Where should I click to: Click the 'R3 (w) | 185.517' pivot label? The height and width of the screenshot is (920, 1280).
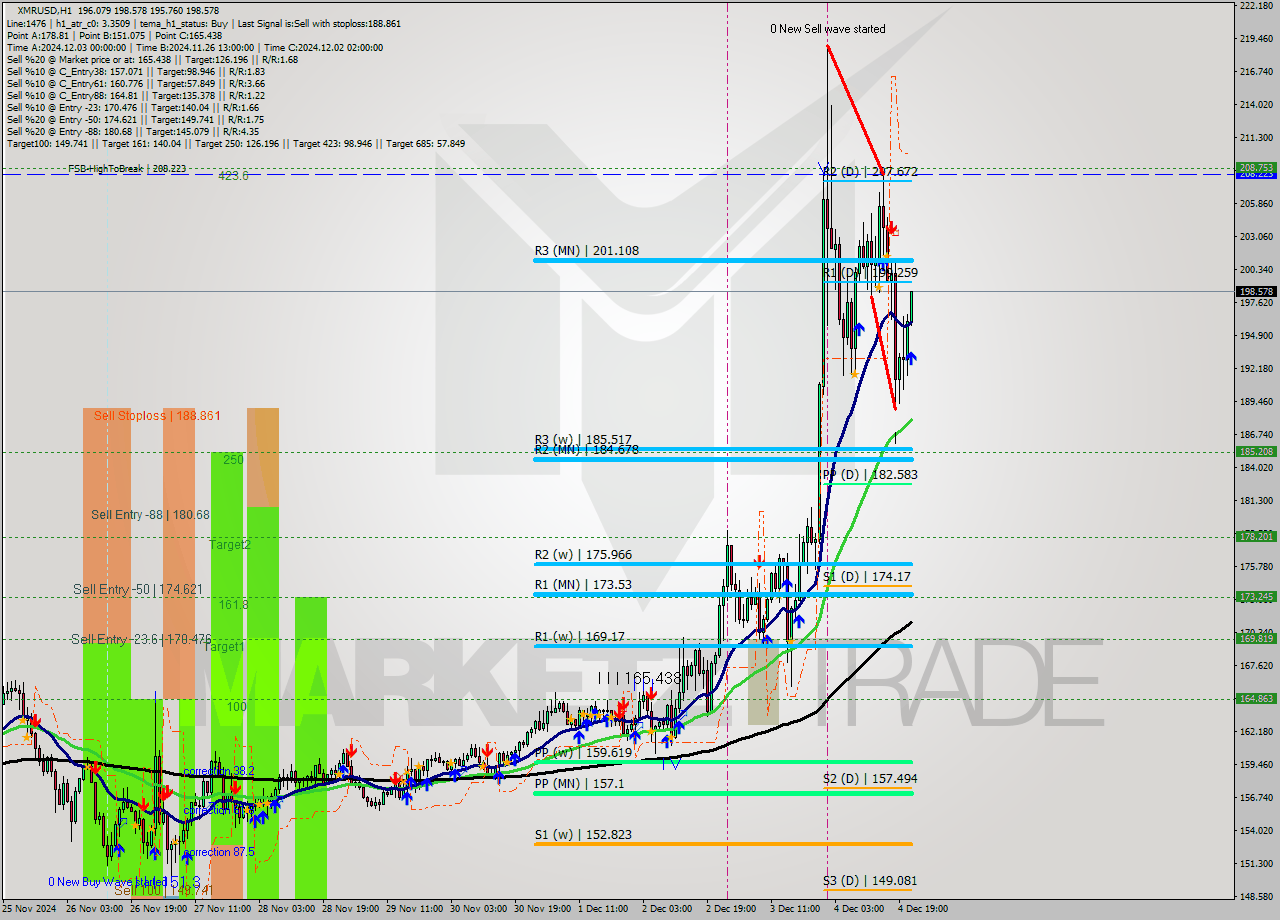(x=583, y=439)
